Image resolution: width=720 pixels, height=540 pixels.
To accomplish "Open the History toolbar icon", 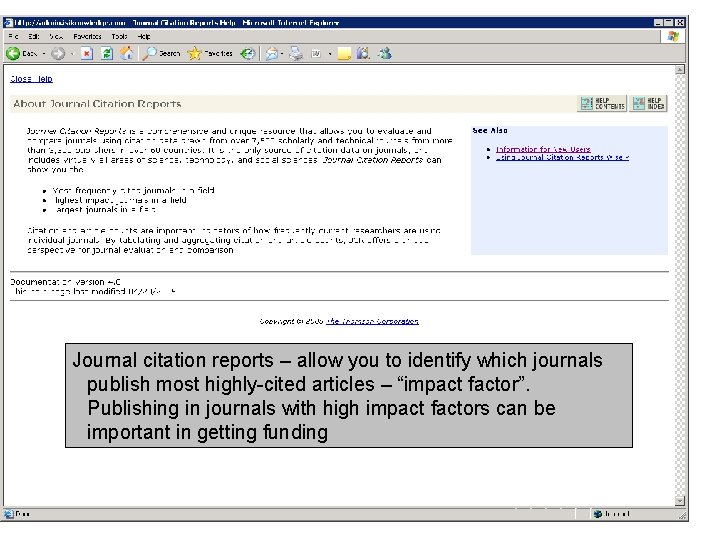I will click(x=248, y=54).
